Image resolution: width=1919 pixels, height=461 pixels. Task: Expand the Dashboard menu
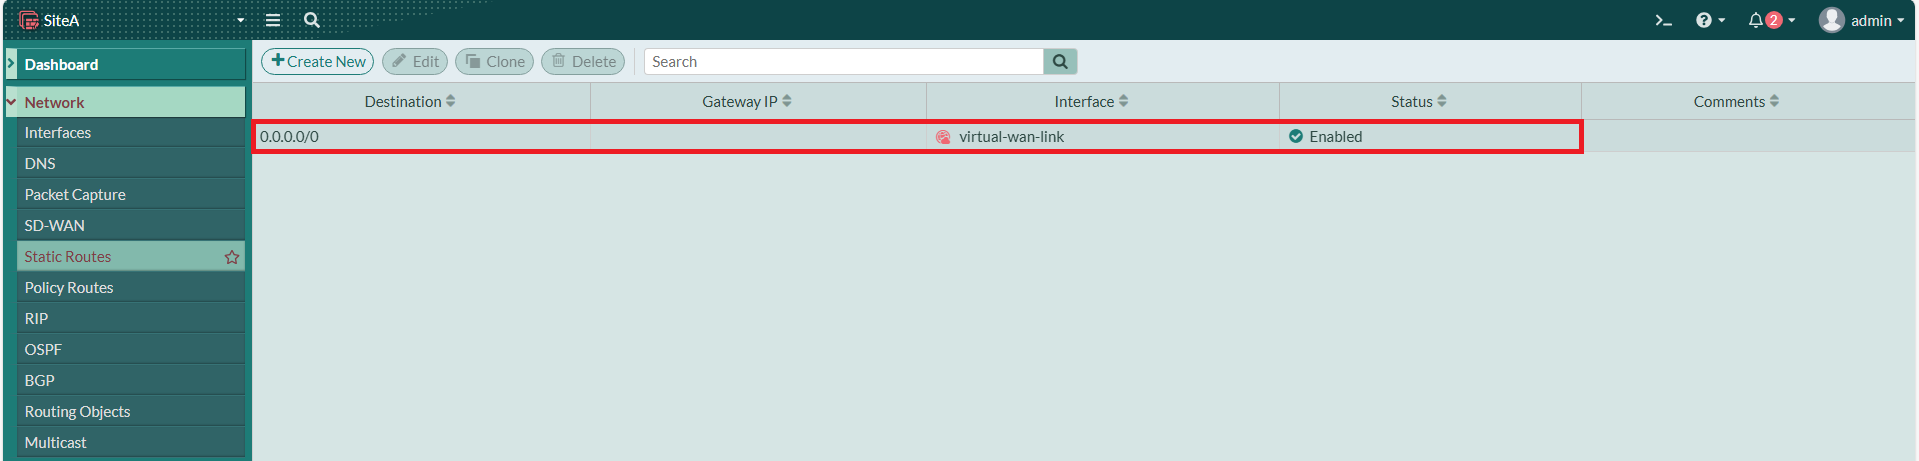(125, 64)
